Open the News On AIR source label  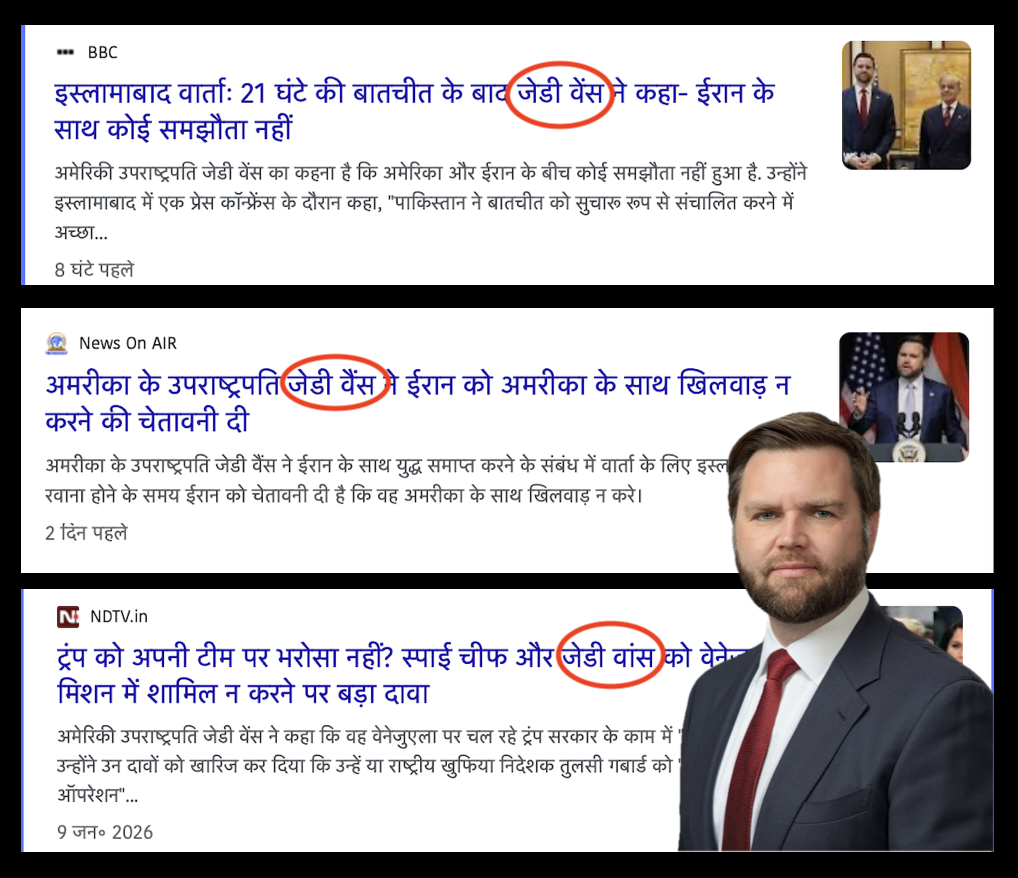pos(128,343)
